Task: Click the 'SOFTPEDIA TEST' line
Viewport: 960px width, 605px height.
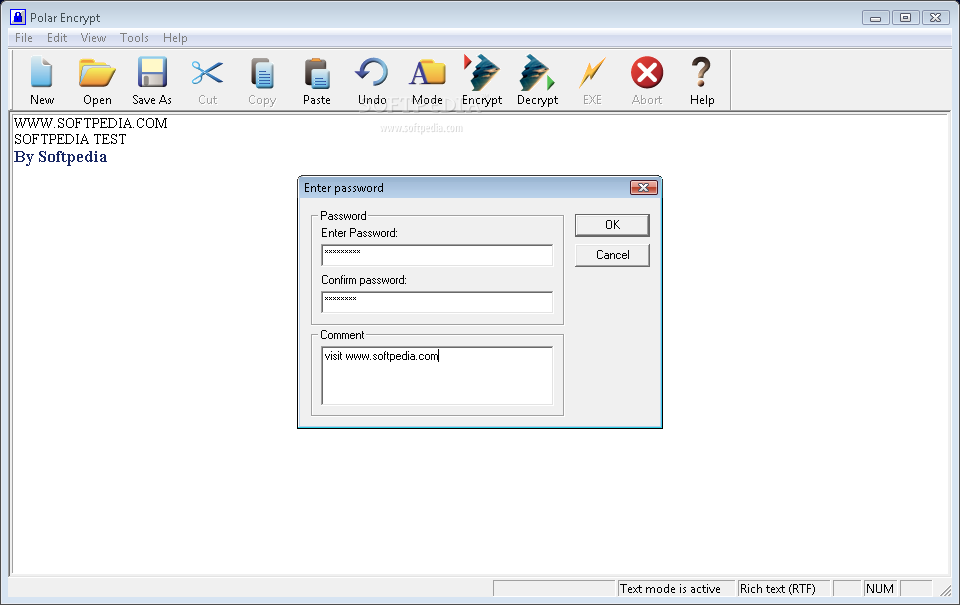Action: pos(70,140)
